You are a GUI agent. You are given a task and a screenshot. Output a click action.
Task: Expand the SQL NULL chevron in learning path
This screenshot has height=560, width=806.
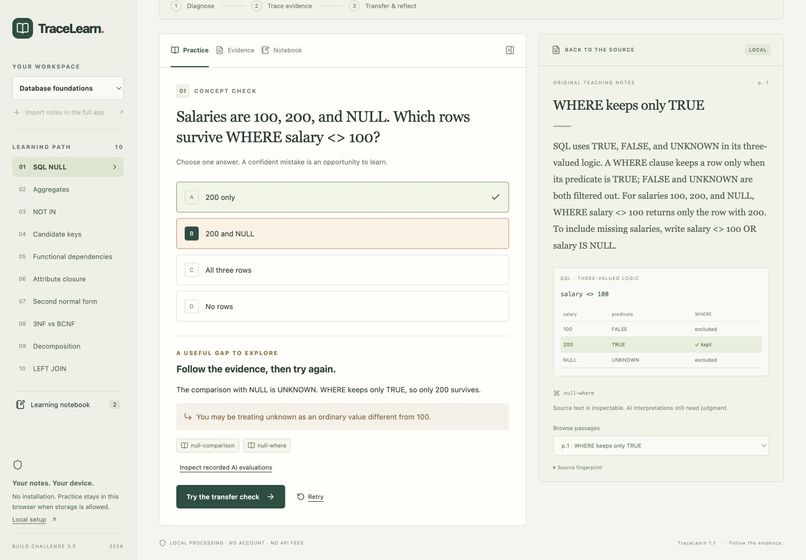pyautogui.click(x=115, y=167)
